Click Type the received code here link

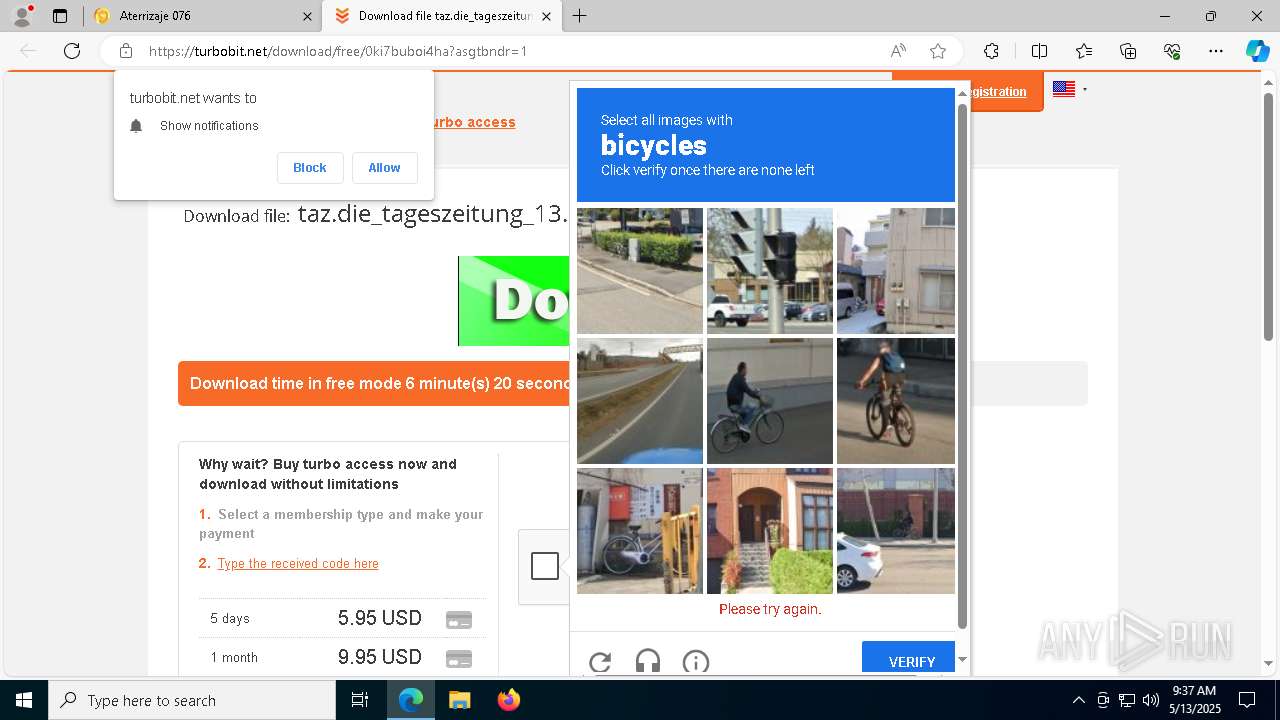pos(298,563)
